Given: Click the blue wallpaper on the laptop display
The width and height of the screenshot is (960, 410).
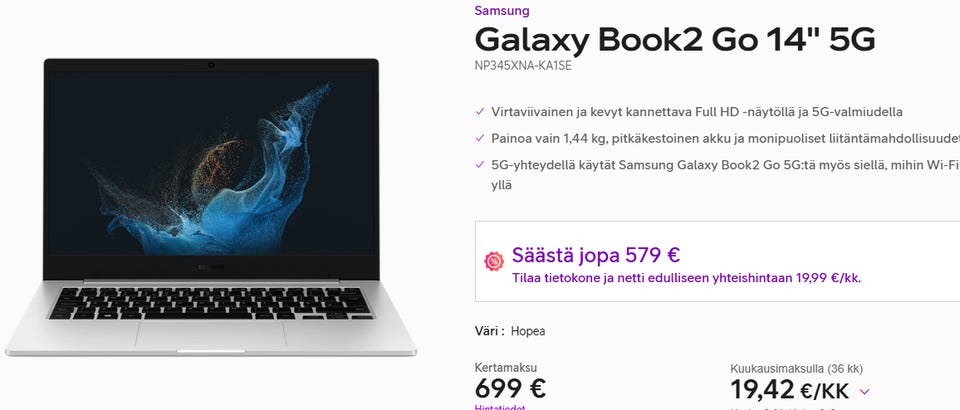Looking at the screenshot, I should (x=211, y=162).
